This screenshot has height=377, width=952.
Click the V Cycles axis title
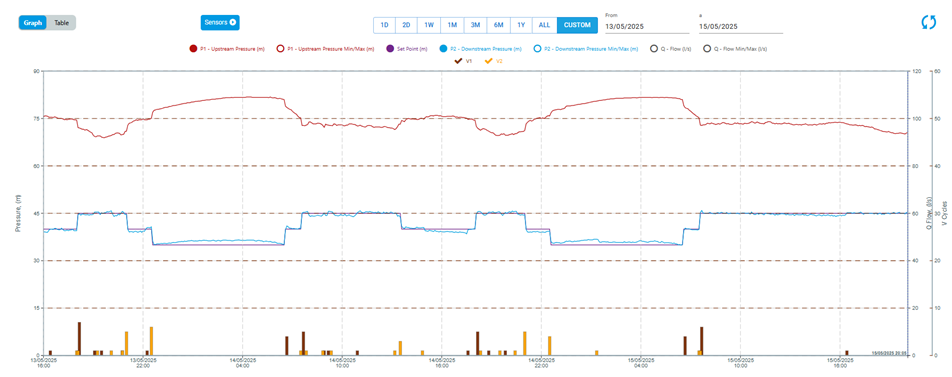[x=944, y=213]
